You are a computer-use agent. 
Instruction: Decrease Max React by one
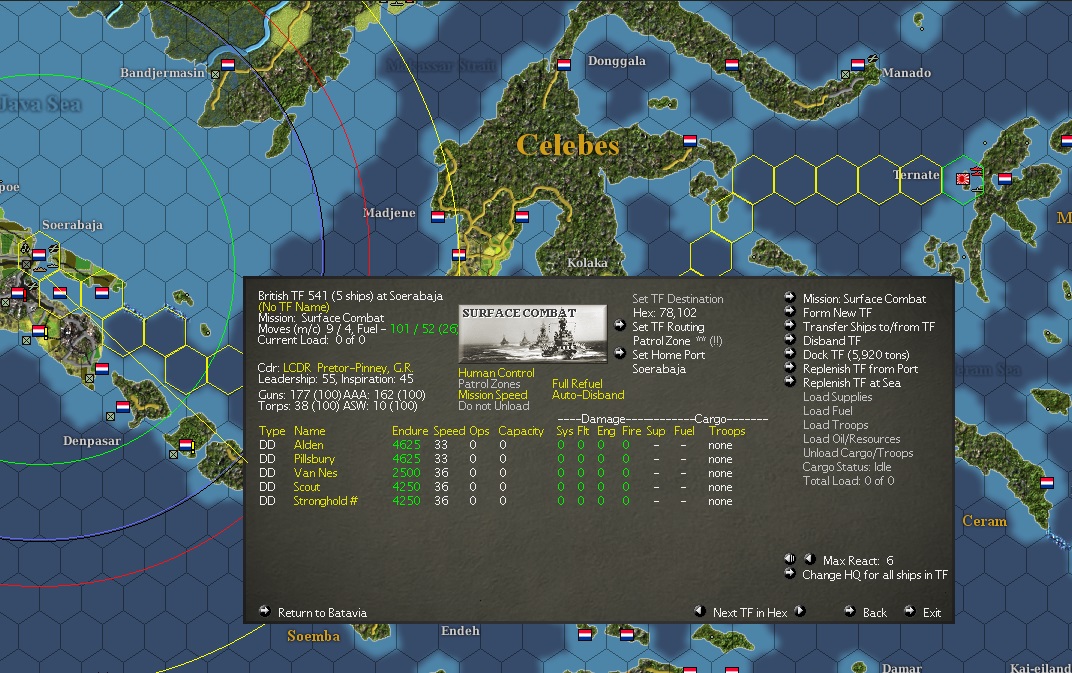[x=809, y=559]
